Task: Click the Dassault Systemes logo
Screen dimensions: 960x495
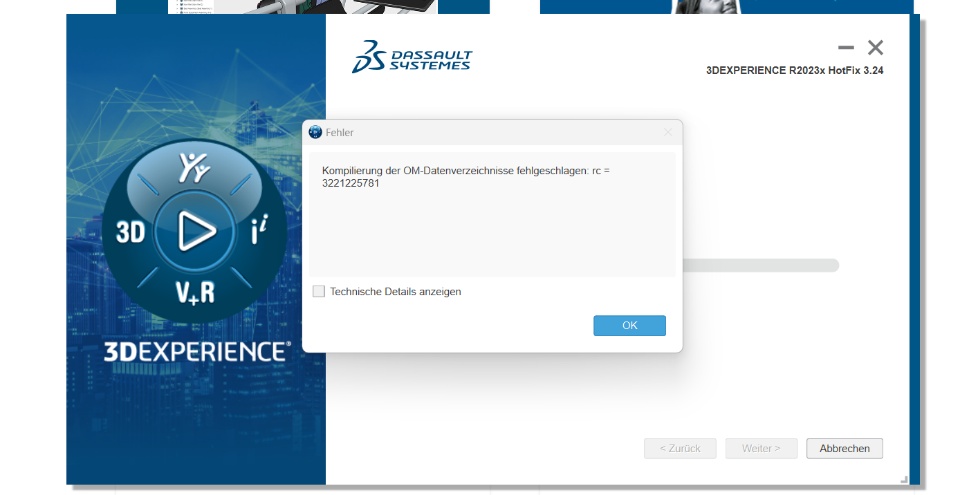Action: (412, 57)
